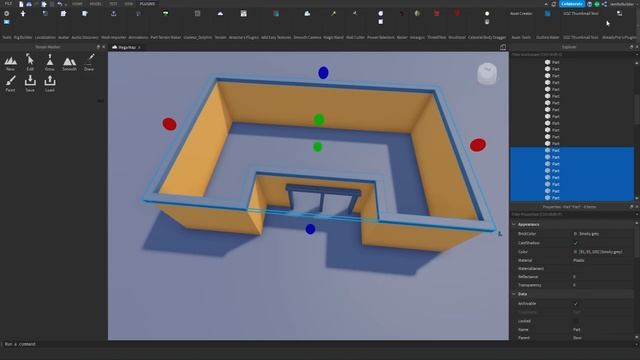Click the top blue move handle

pyautogui.click(x=323, y=73)
